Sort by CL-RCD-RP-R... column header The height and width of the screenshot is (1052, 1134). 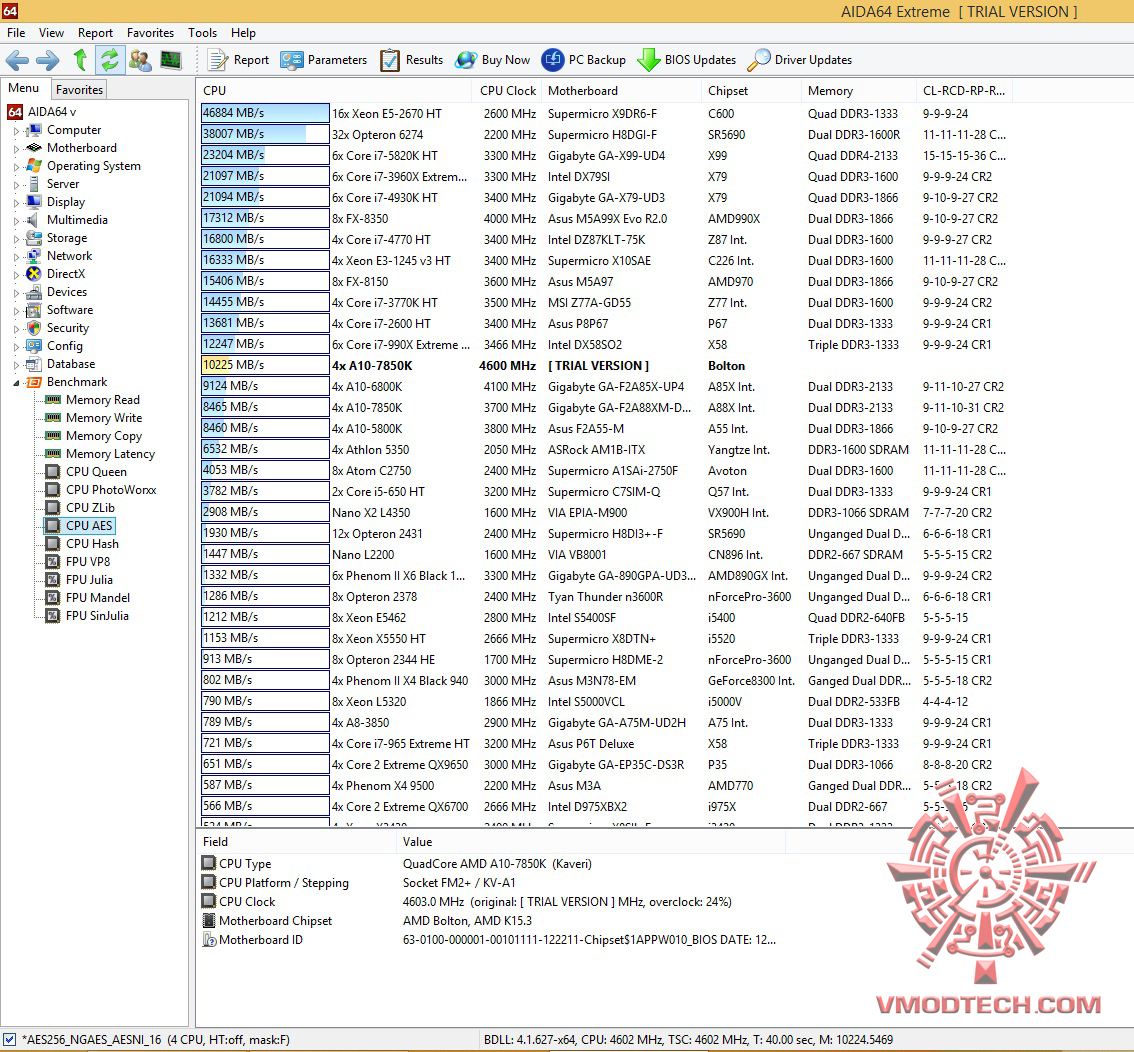click(964, 91)
